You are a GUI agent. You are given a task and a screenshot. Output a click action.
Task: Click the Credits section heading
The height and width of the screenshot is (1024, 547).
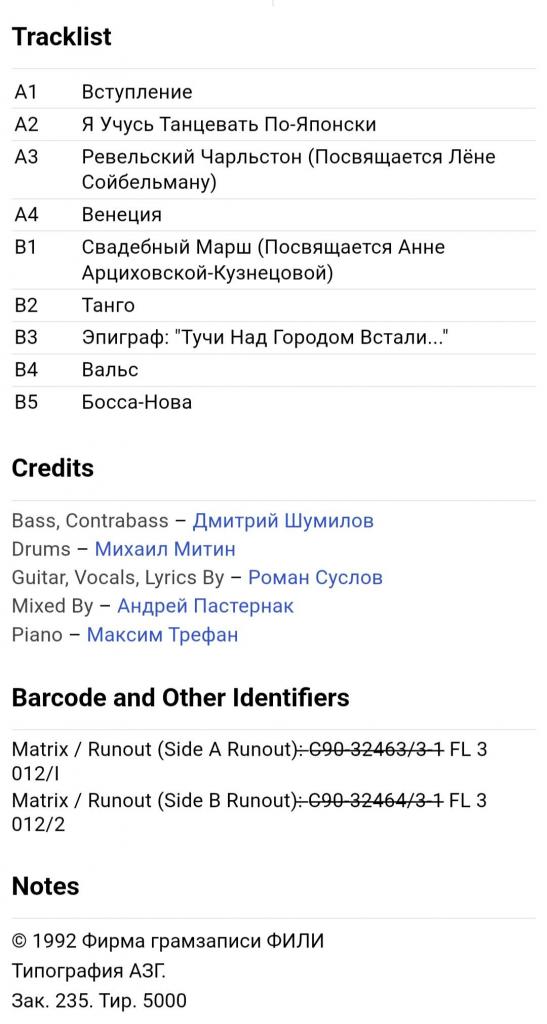tap(53, 468)
